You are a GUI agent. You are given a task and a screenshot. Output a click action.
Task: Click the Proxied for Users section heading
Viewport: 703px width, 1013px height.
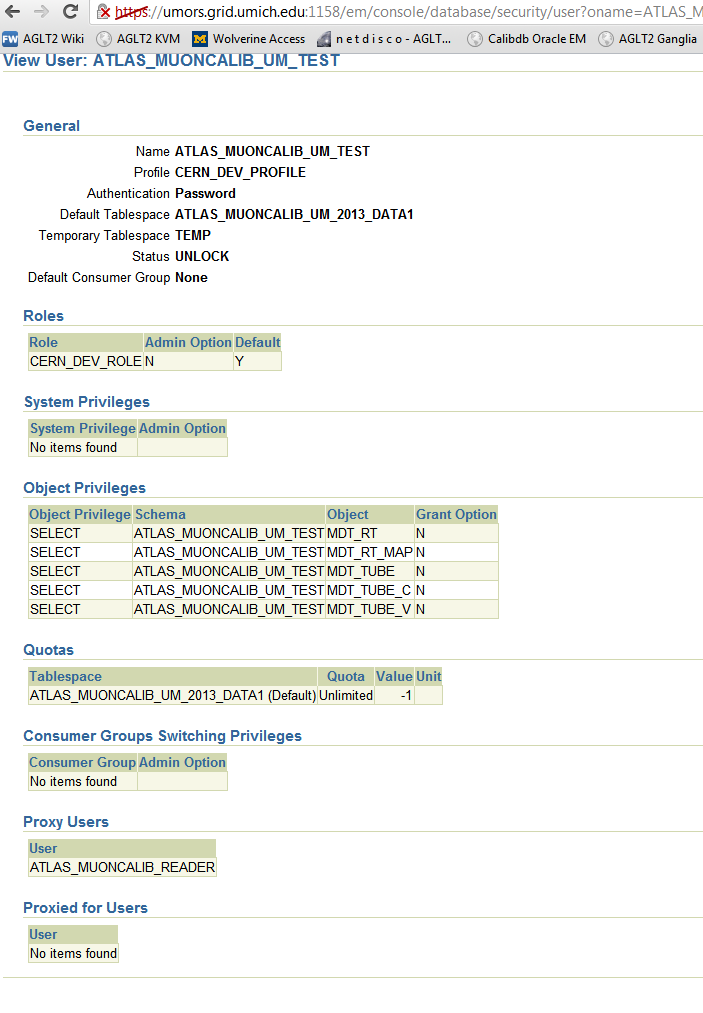click(85, 908)
